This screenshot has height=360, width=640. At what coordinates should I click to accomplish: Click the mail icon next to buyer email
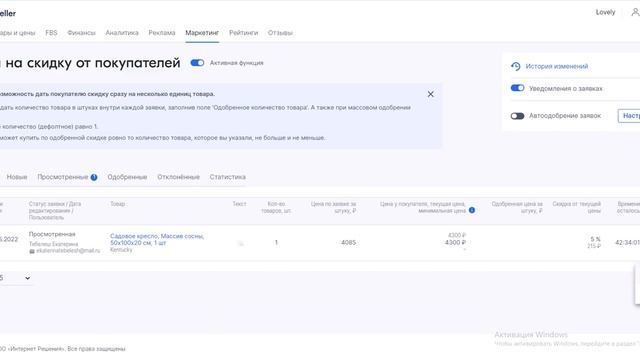click(x=32, y=251)
